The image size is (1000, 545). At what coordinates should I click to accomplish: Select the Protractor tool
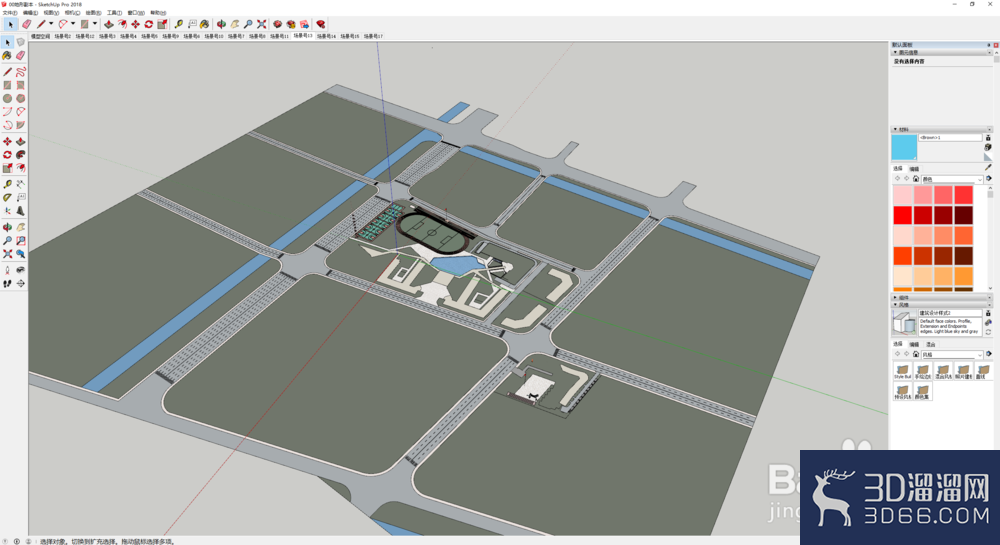pyautogui.click(x=7, y=198)
